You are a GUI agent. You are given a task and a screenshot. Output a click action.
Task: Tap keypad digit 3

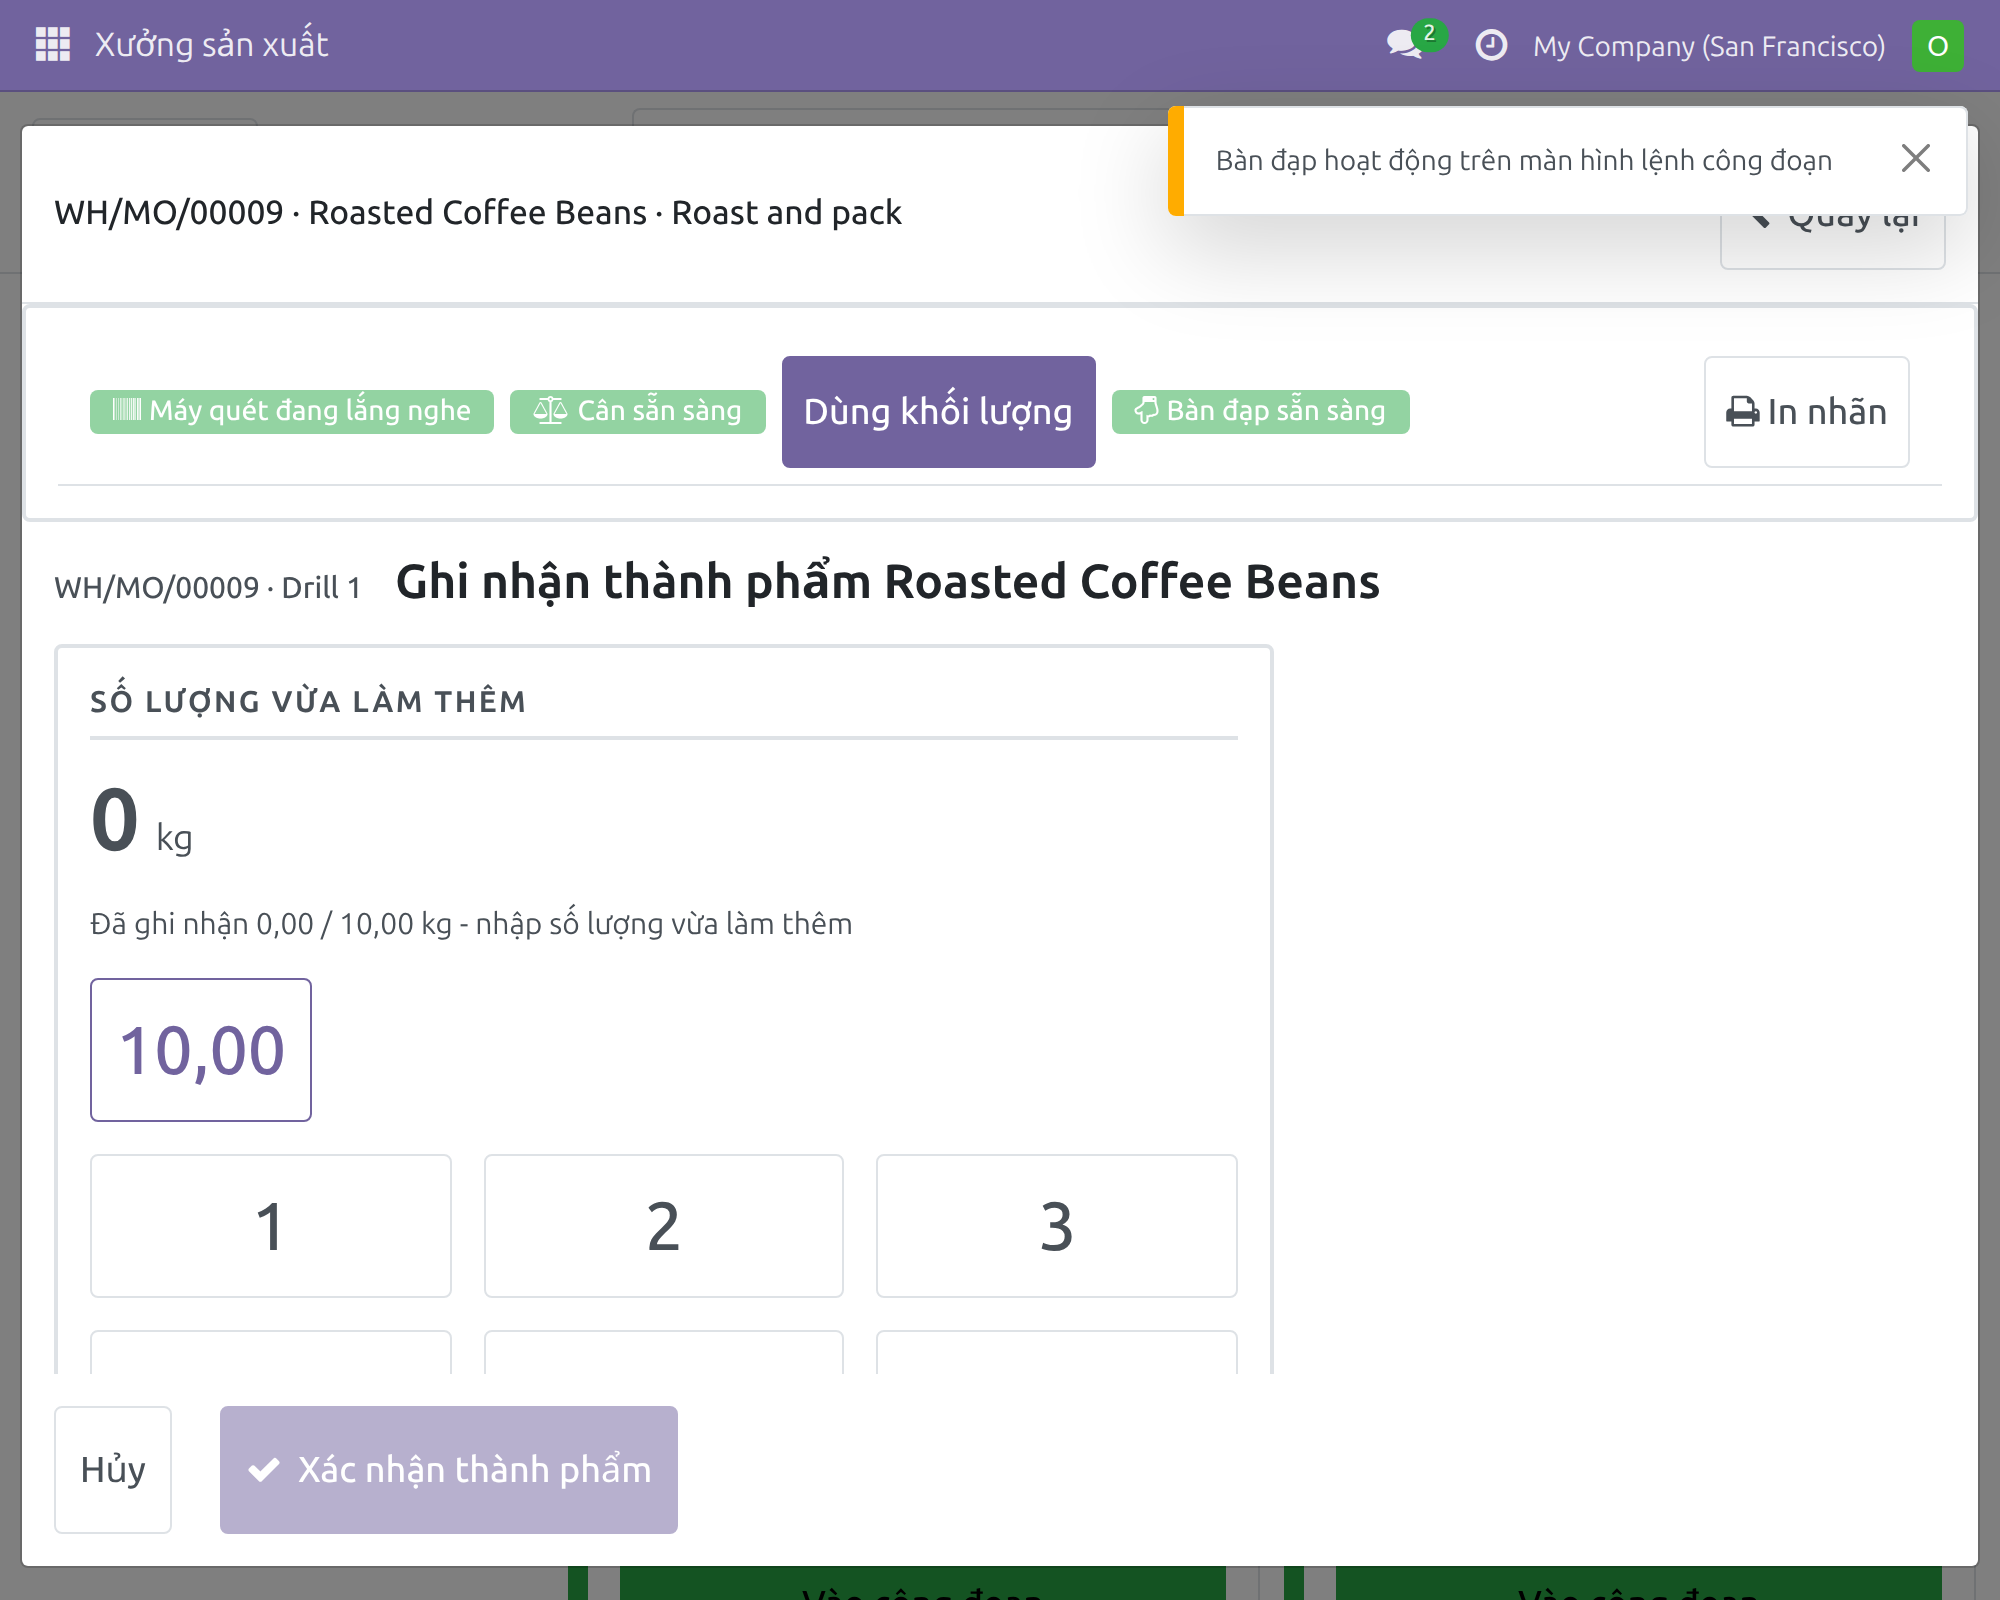pyautogui.click(x=1057, y=1226)
